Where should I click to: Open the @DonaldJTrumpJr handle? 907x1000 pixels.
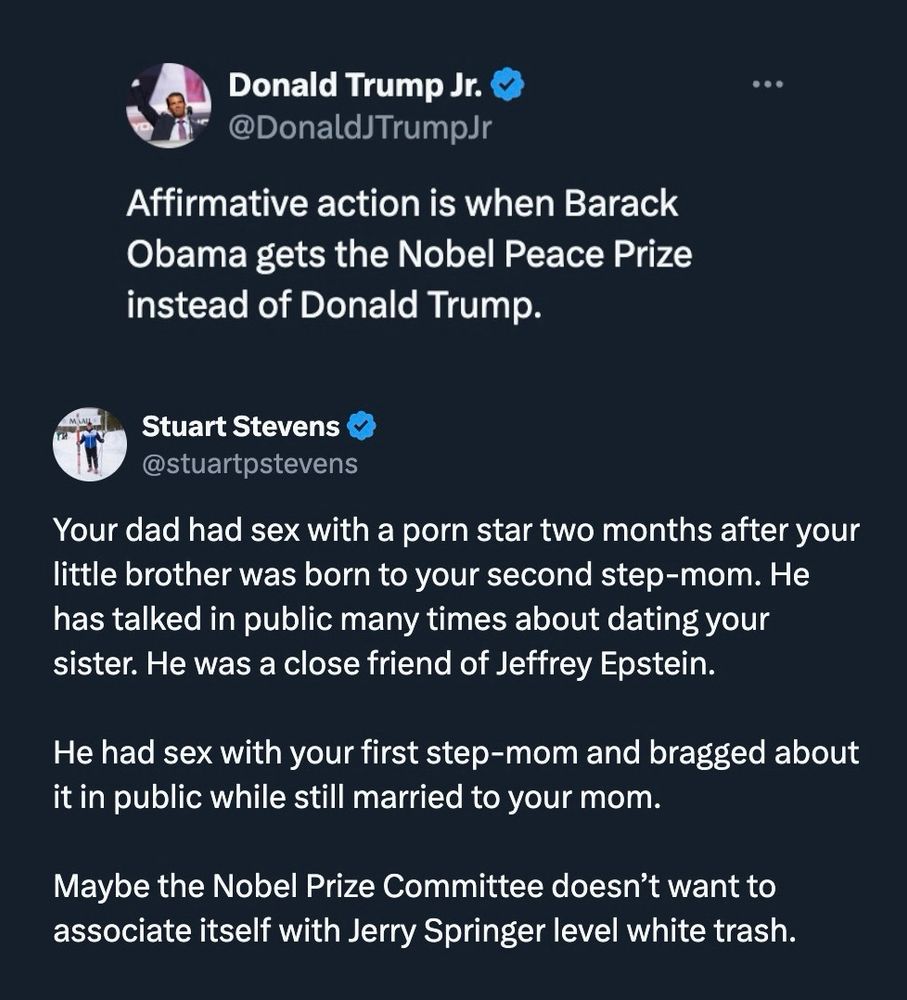tap(360, 128)
